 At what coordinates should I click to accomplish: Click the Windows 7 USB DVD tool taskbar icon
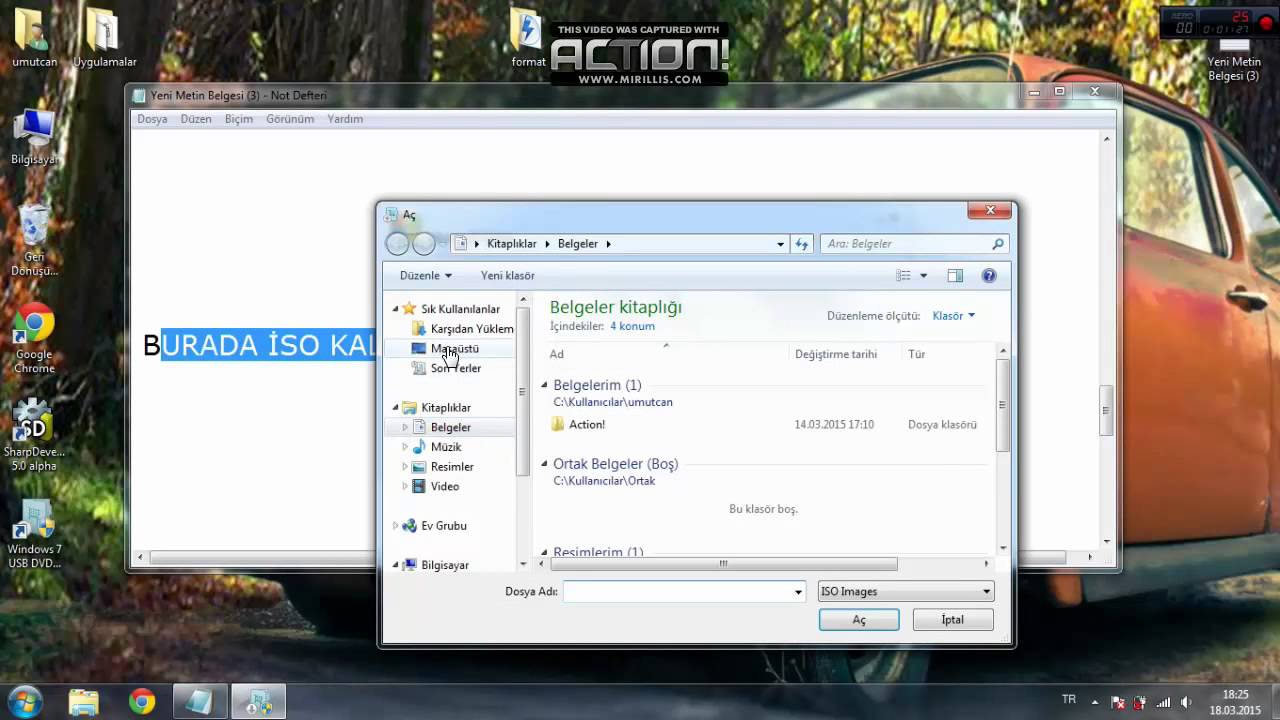(x=259, y=702)
